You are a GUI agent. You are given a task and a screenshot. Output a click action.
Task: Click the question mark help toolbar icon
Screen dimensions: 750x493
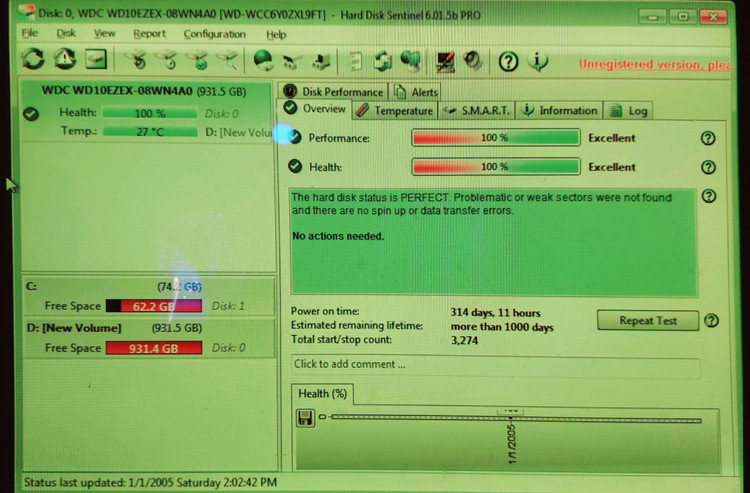[508, 62]
